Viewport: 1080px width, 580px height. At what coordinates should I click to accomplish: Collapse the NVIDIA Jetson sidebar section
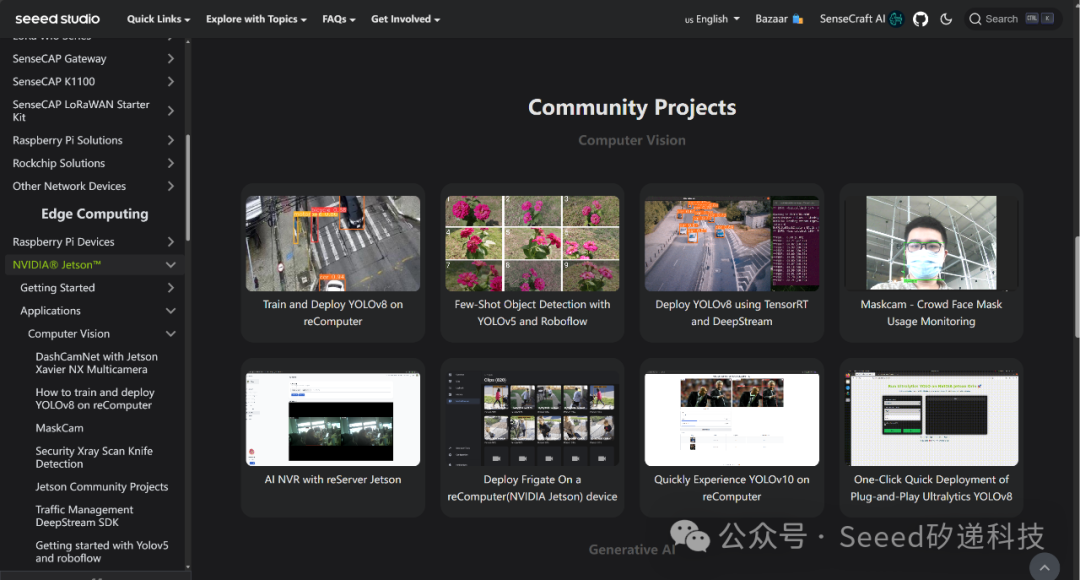point(170,265)
